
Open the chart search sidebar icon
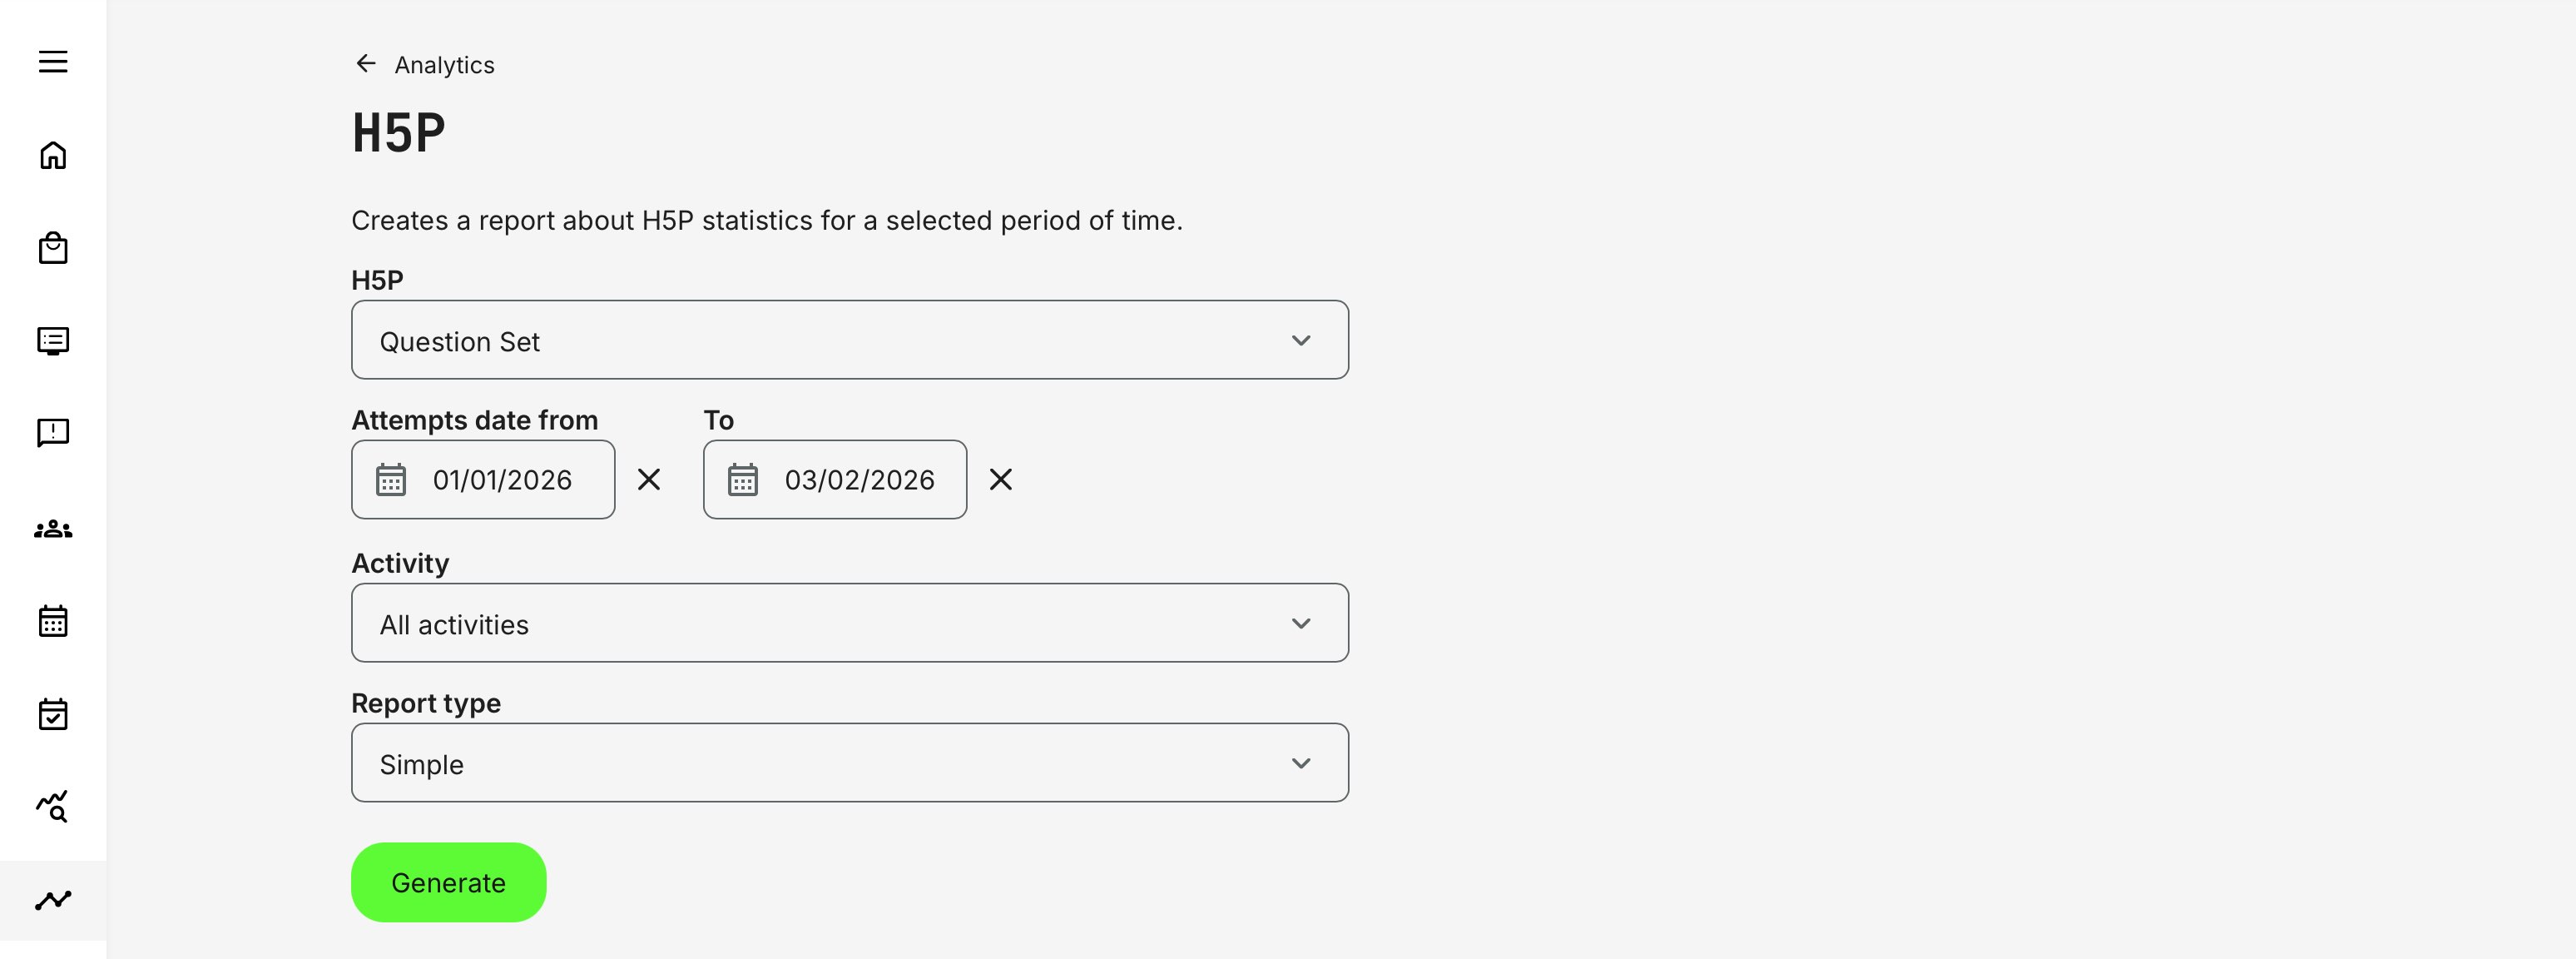click(53, 806)
